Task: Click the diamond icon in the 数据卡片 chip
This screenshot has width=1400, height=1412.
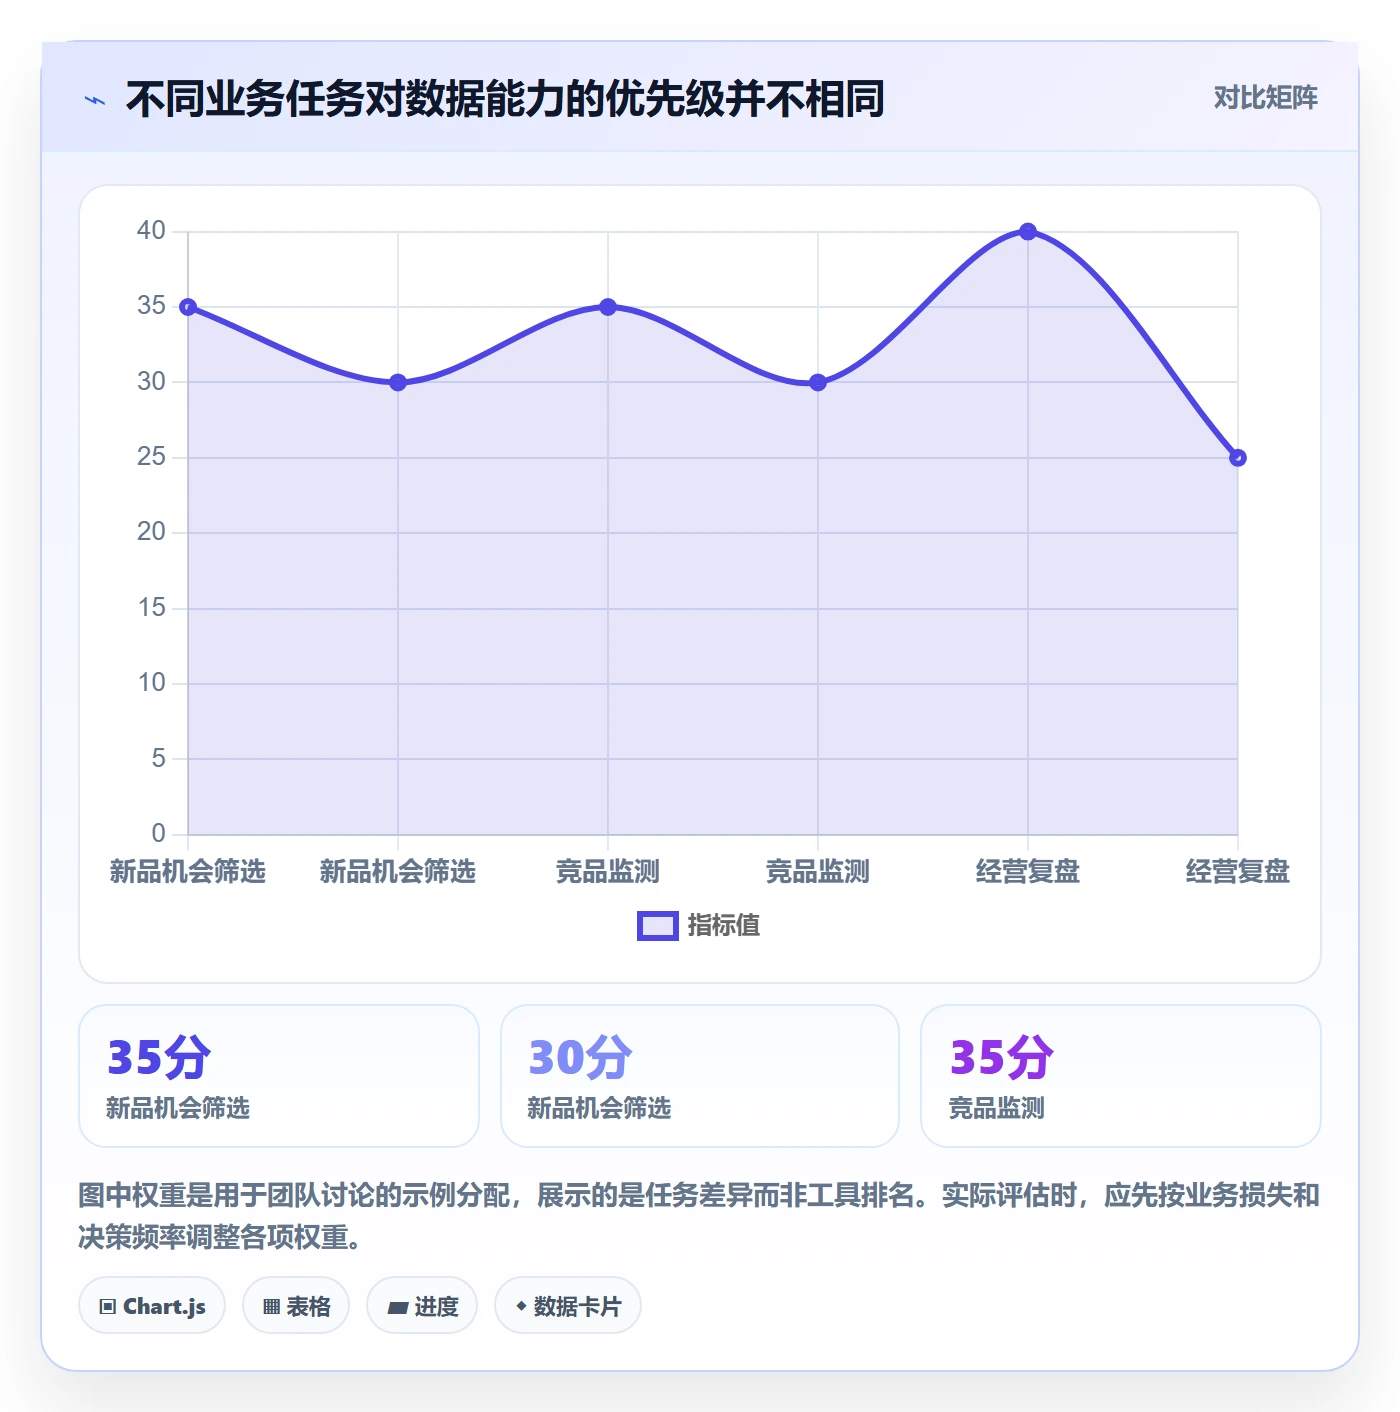Action: click(521, 1306)
